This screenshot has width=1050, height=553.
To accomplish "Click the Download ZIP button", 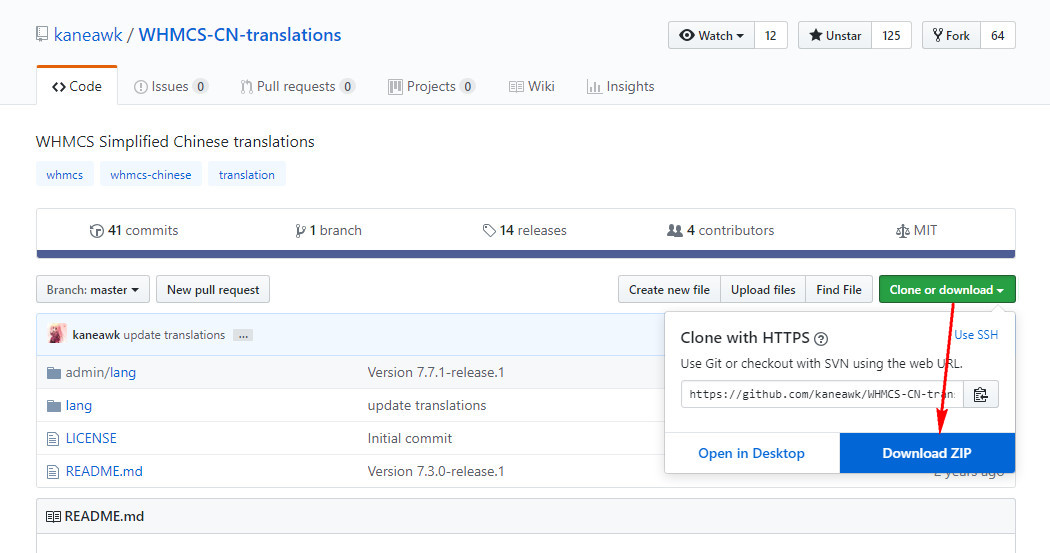I will [x=927, y=453].
